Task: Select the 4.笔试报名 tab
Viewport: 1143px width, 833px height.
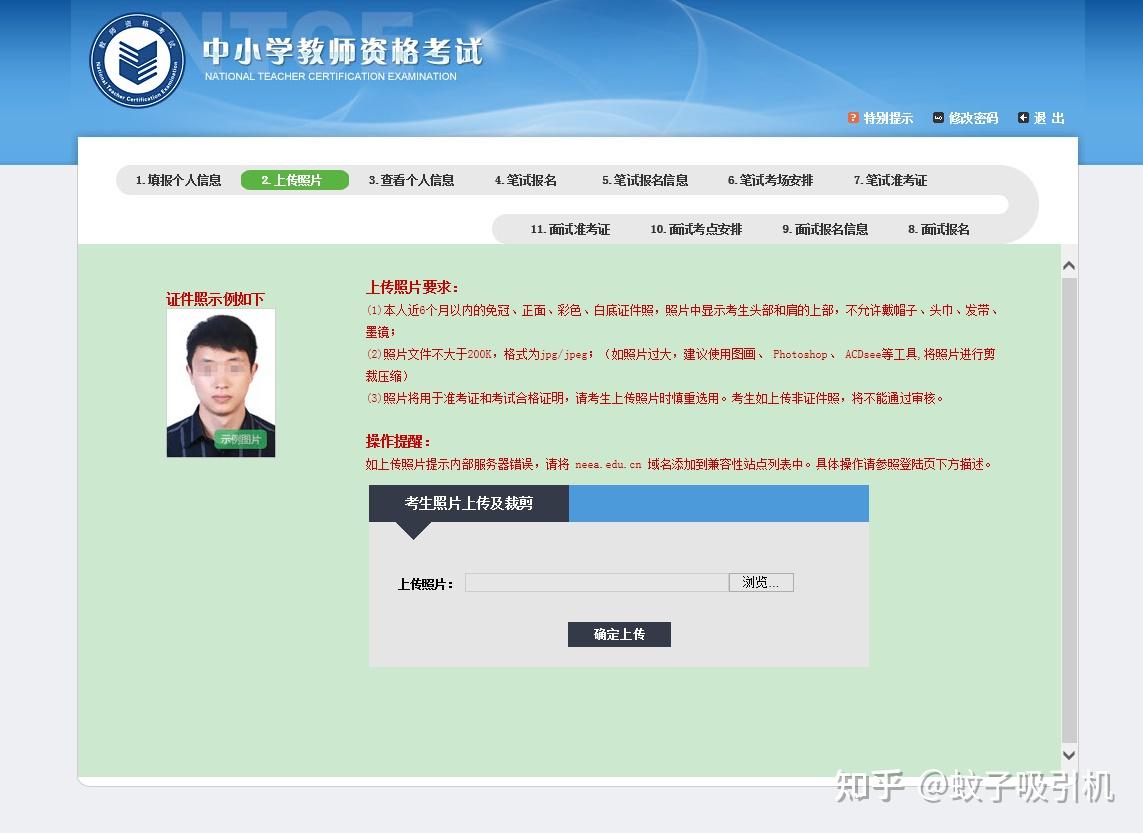Action: coord(528,180)
